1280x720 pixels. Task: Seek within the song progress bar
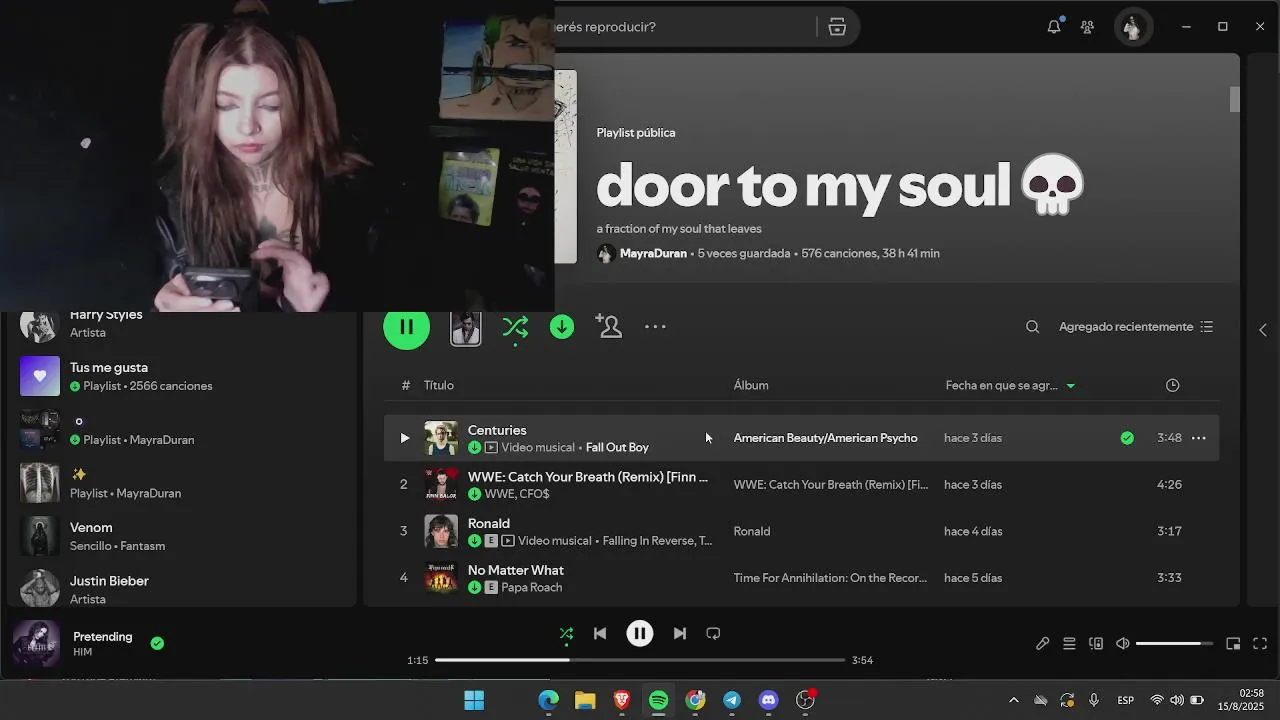click(640, 660)
